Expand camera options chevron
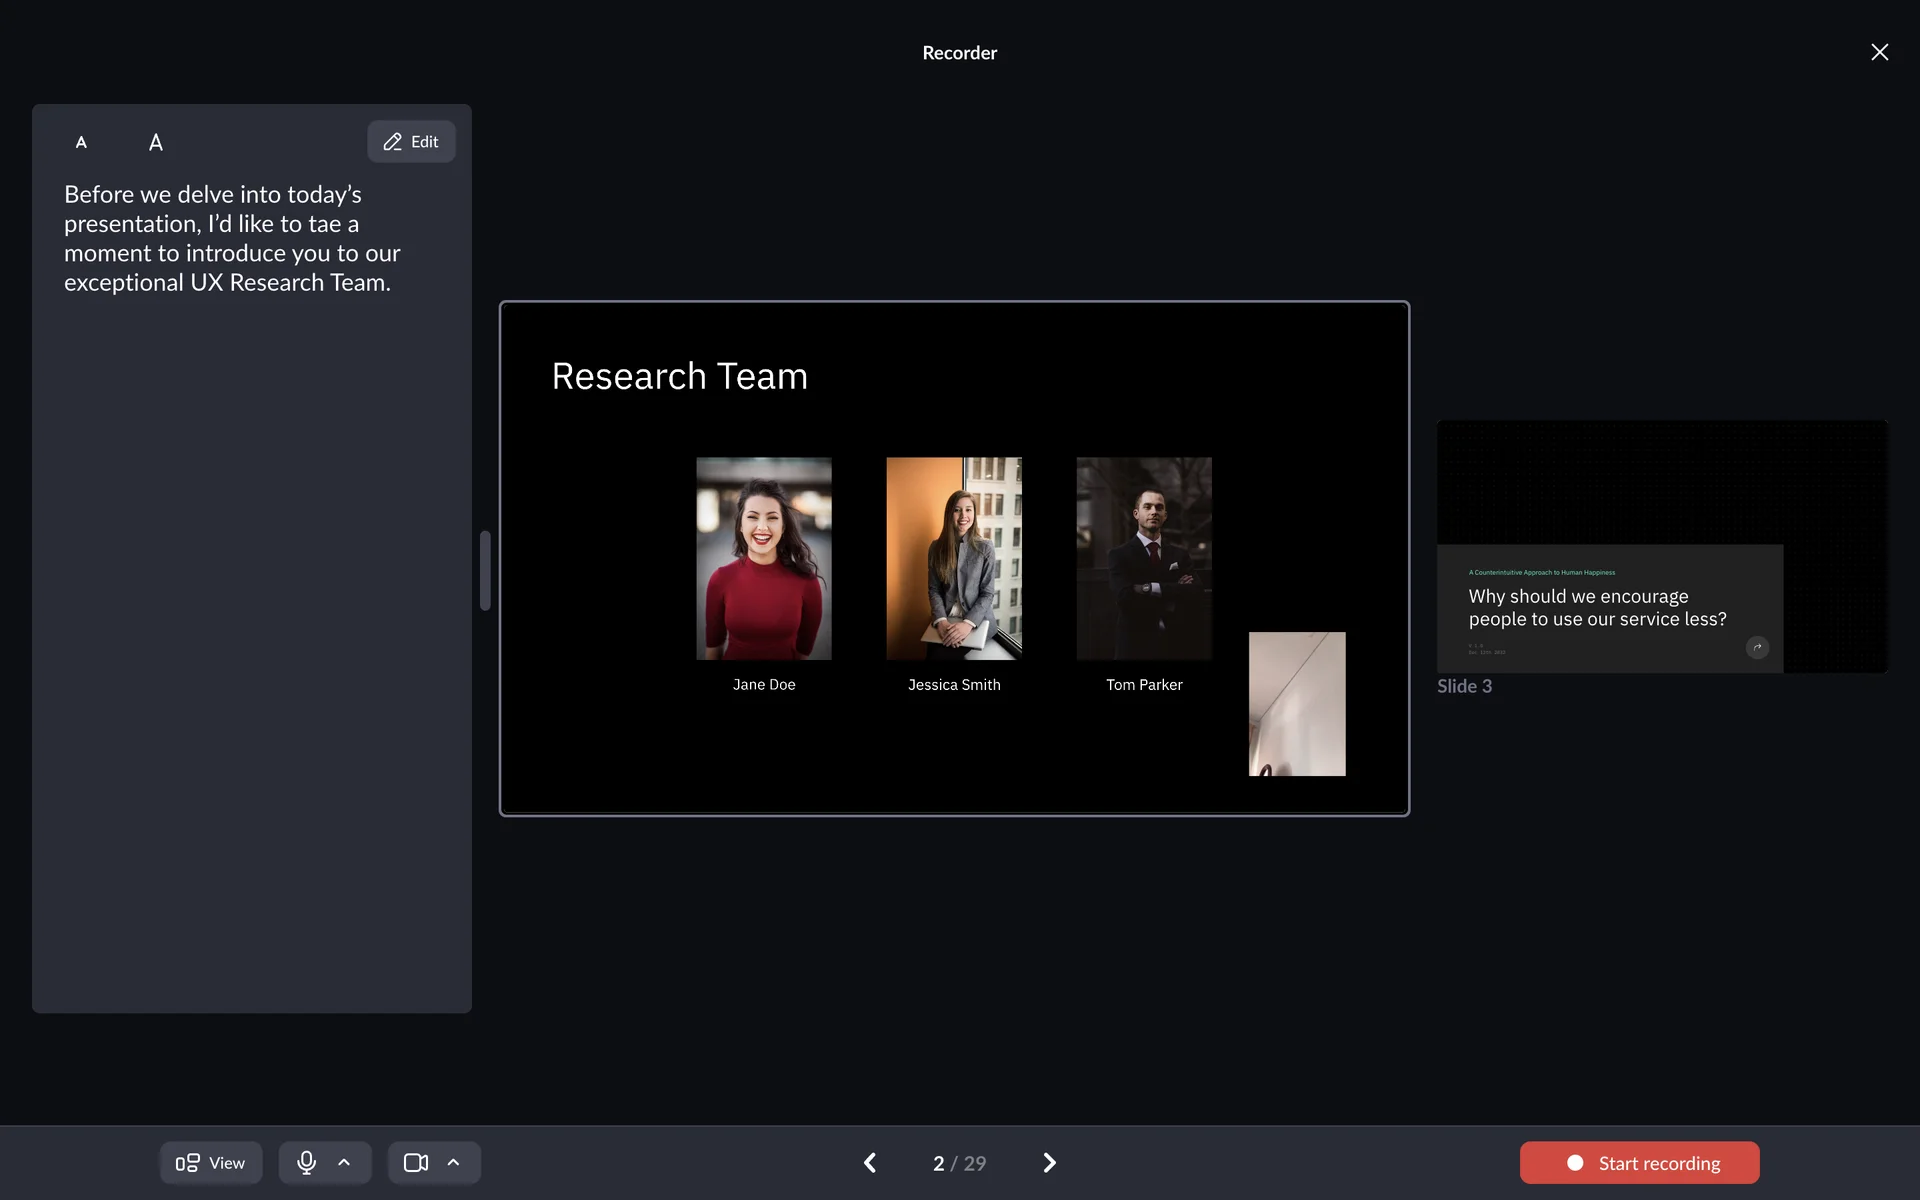The height and width of the screenshot is (1200, 1920). [x=453, y=1162]
